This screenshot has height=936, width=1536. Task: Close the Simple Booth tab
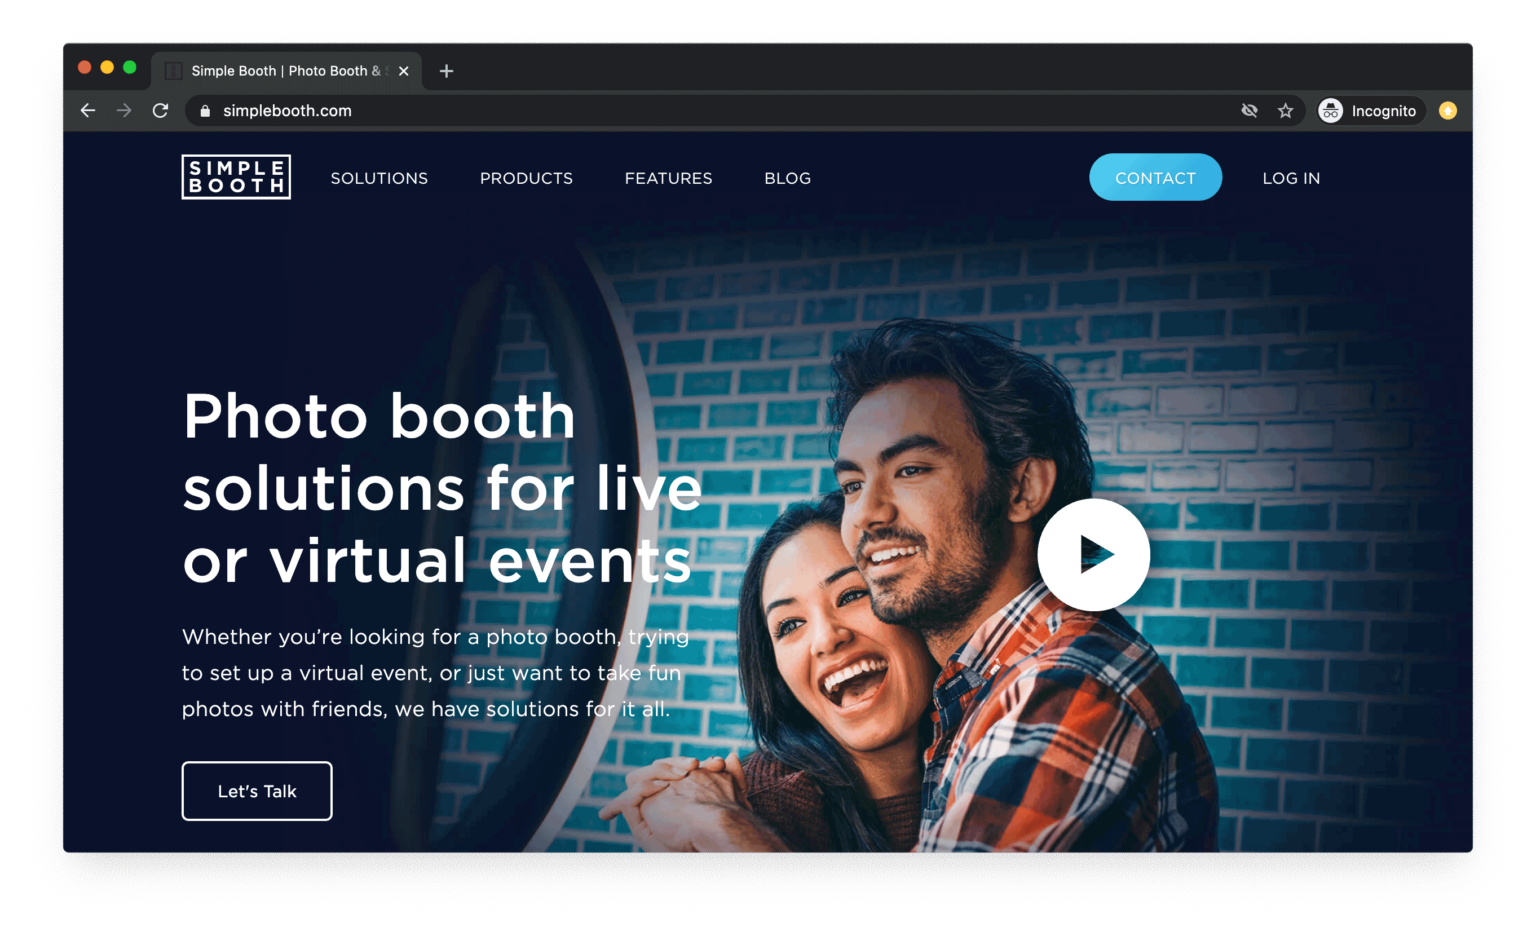[x=404, y=71]
